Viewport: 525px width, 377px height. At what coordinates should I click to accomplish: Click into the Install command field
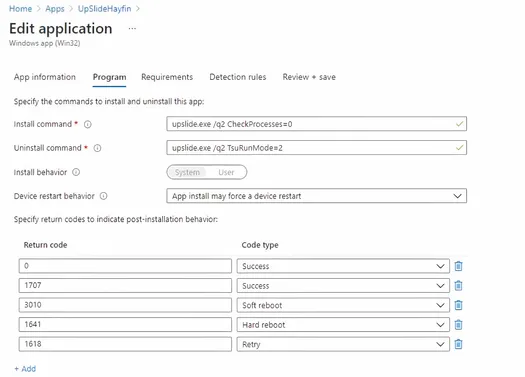(316, 124)
